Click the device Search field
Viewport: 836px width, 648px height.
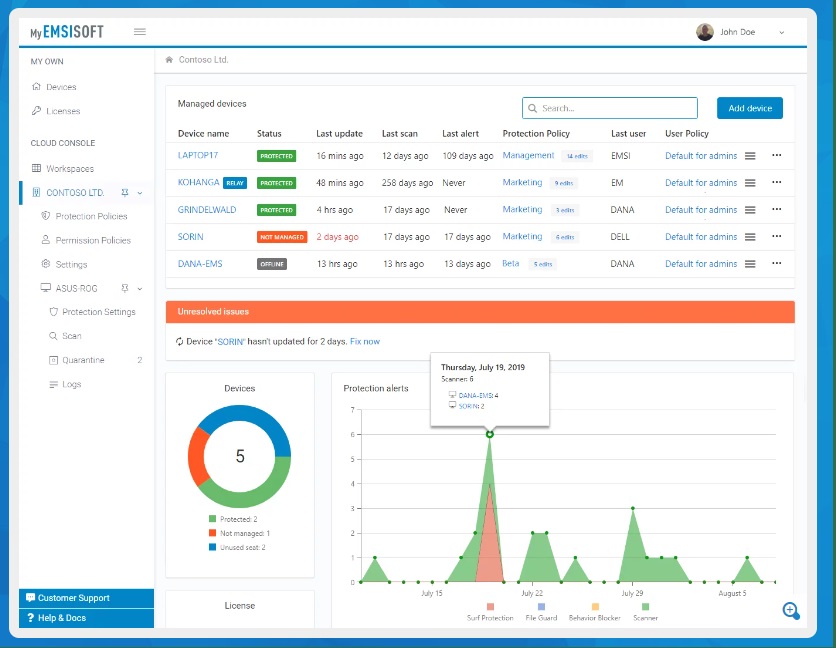(610, 108)
